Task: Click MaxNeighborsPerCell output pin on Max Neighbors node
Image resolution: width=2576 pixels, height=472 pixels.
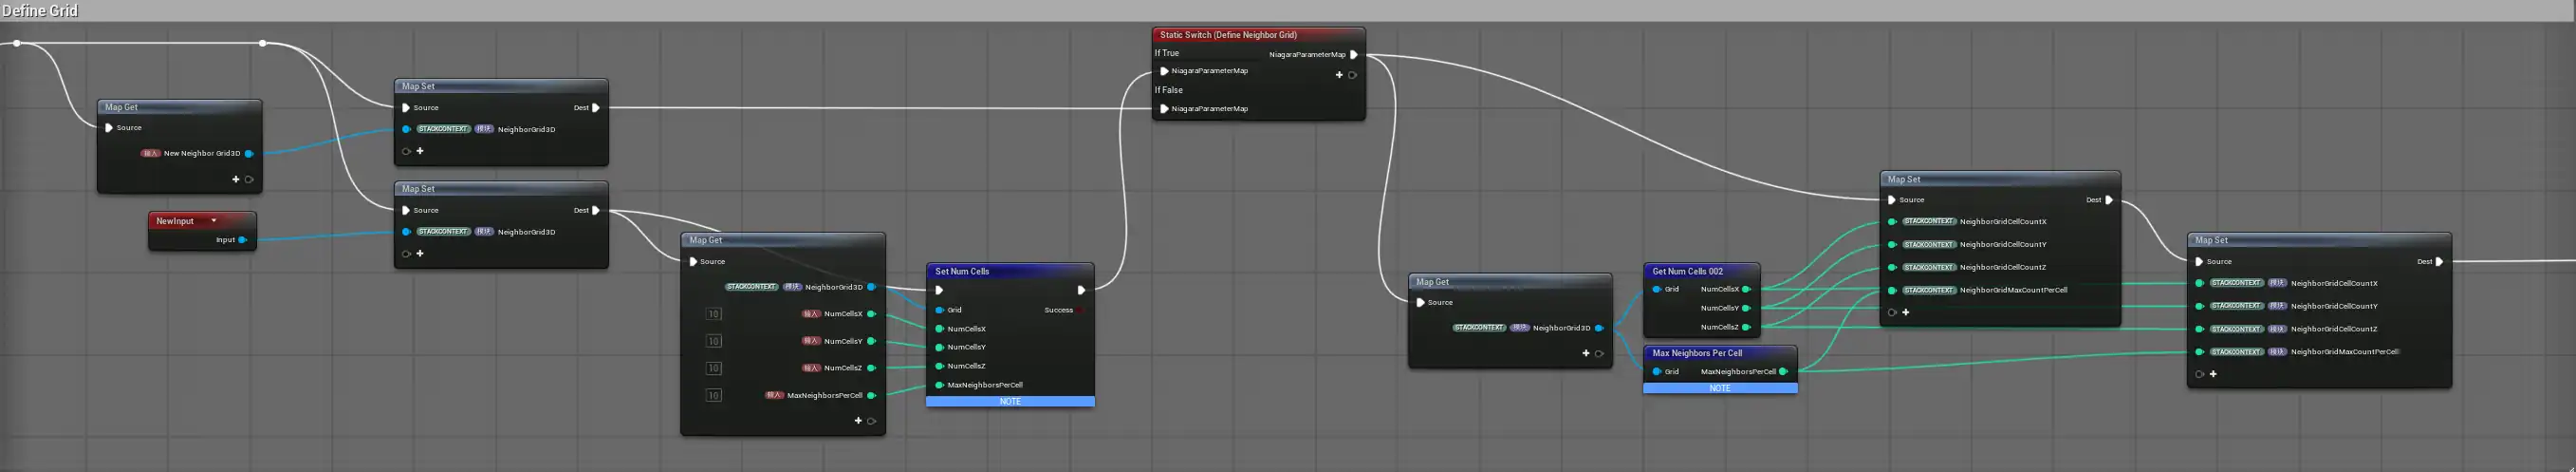Action: (x=1783, y=372)
